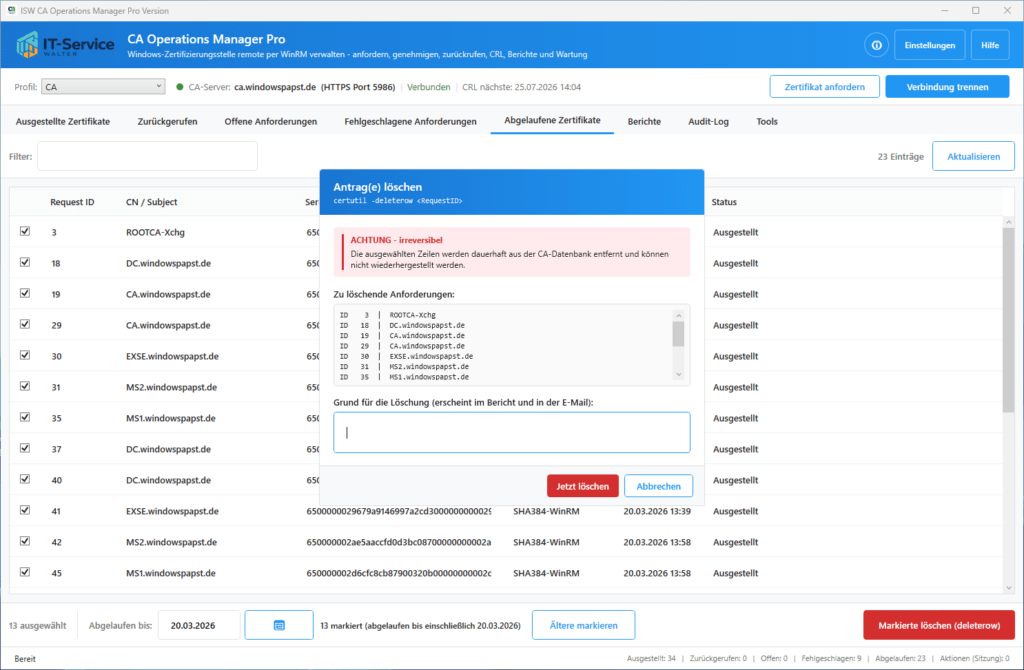Click the IT-Service Walter logo
Screen dimensions: 1024x670
pos(65,45)
